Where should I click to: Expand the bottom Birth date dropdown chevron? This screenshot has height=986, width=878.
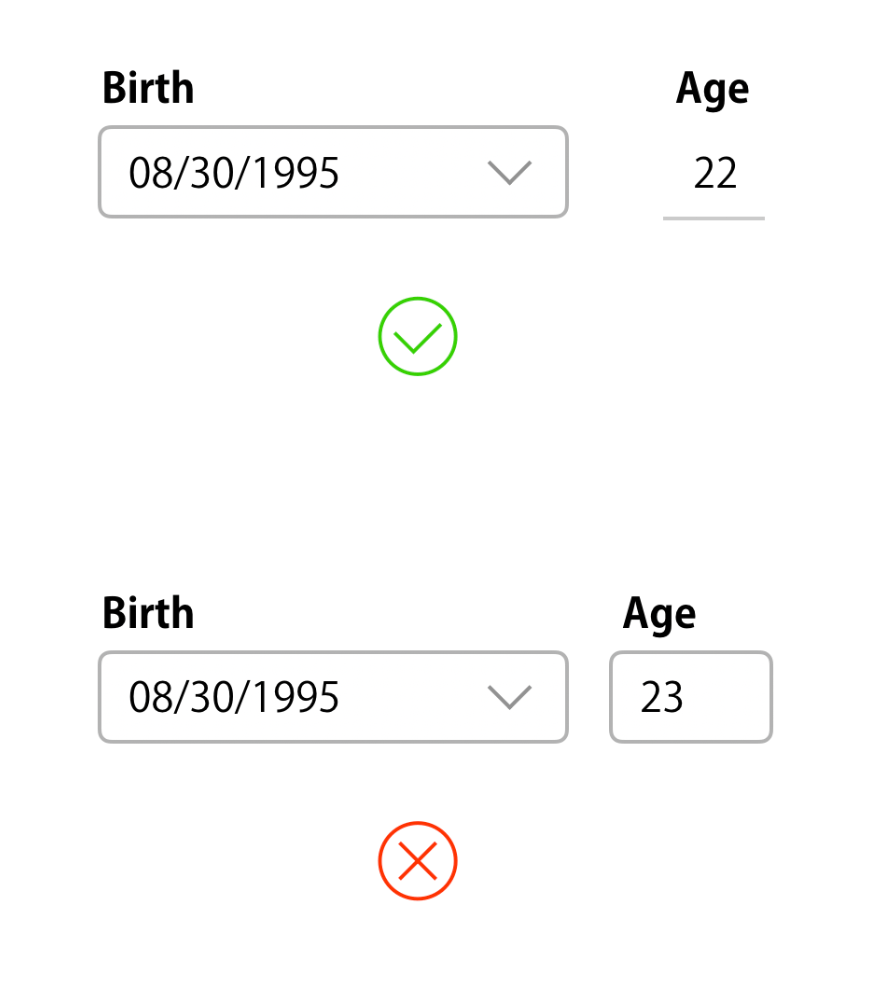tap(509, 697)
